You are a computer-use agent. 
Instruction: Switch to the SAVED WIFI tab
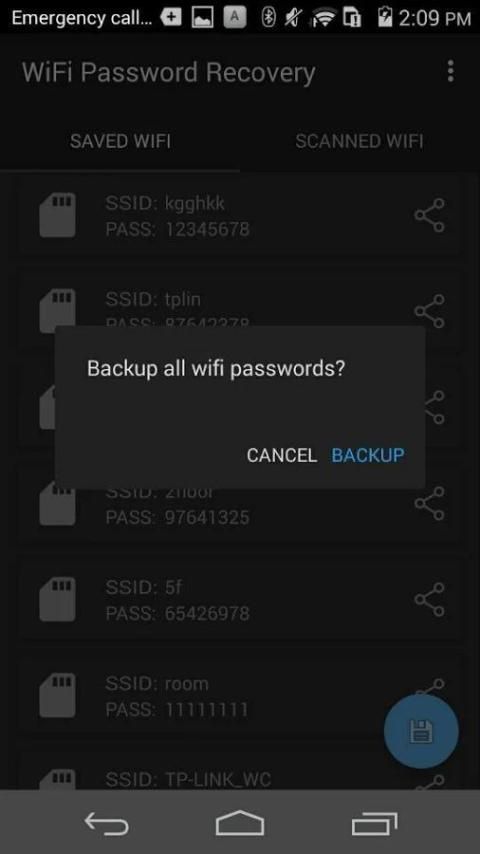pos(120,142)
